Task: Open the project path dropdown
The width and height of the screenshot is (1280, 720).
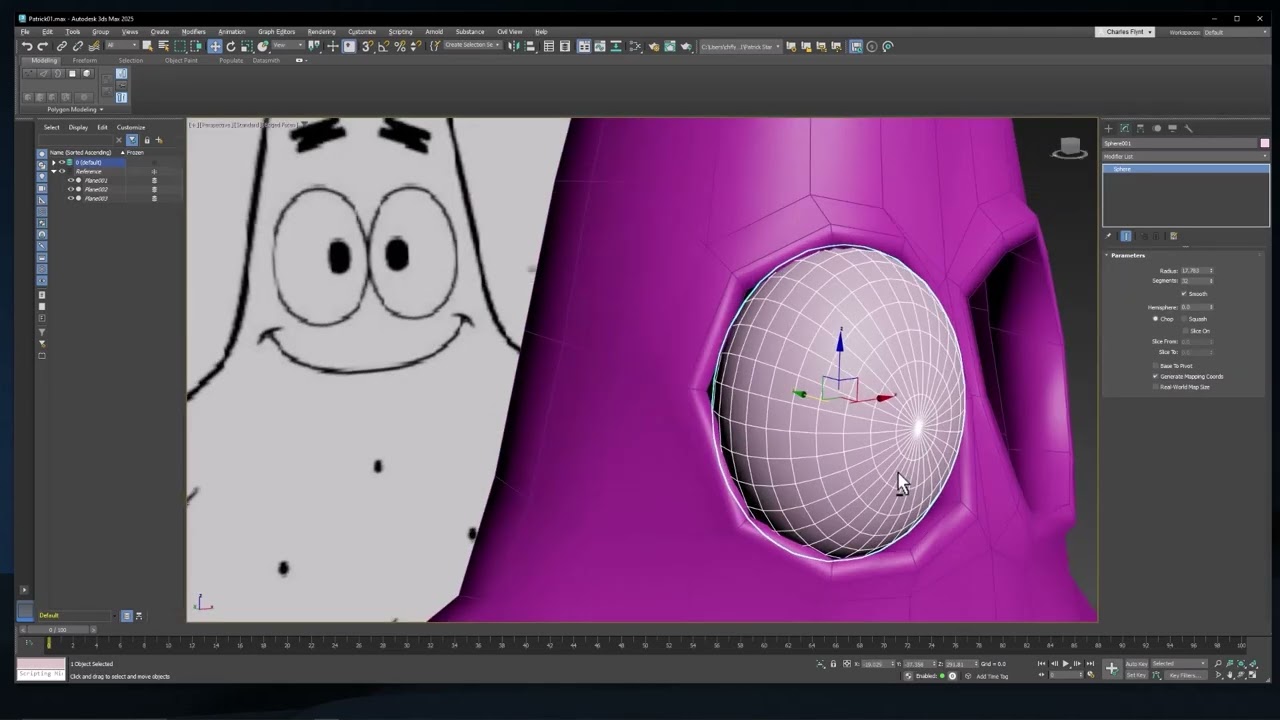Action: (740, 46)
